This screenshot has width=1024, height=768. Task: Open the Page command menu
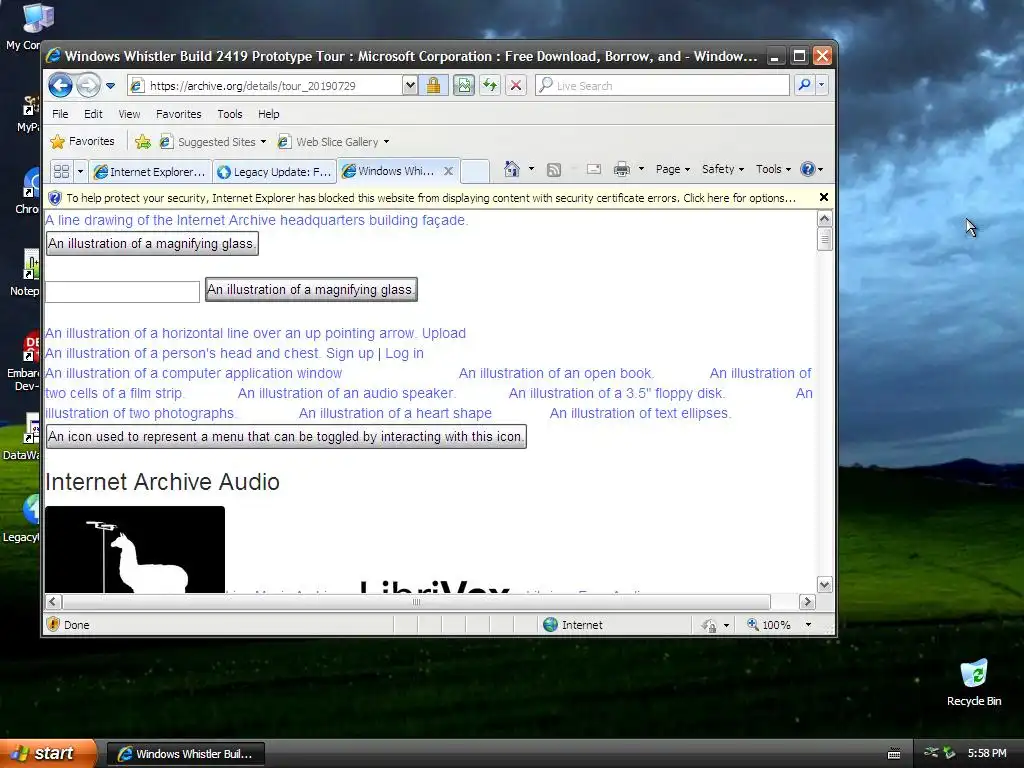pos(673,169)
